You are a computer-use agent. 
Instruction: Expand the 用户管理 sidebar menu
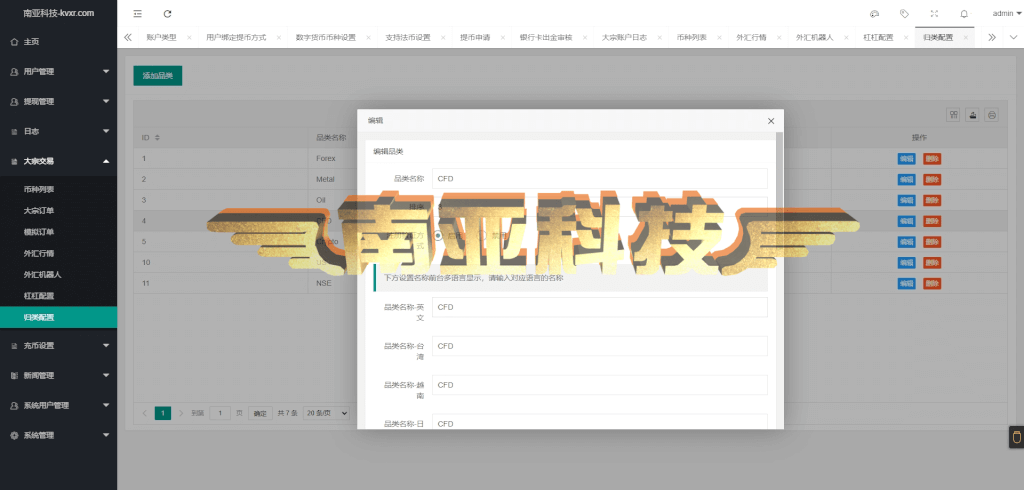click(x=58, y=72)
